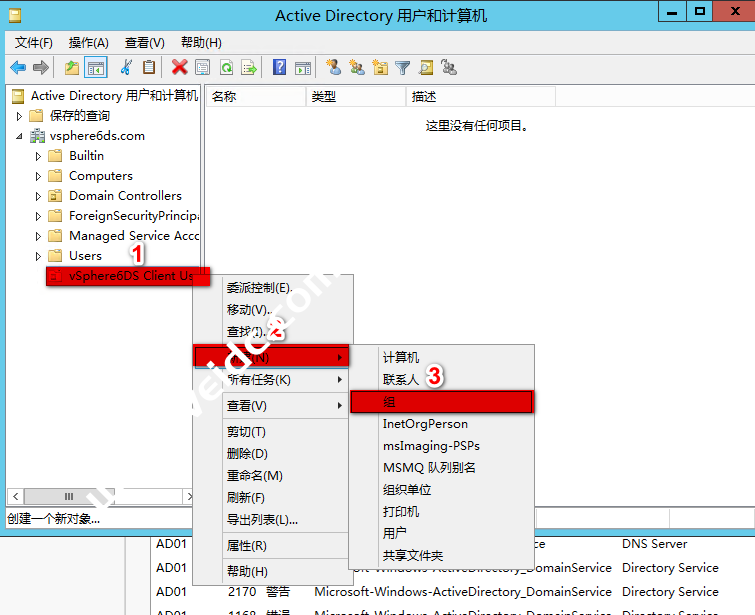Viewport: 755px width, 615px height.
Task: Click the funnel filter options icon
Action: coord(402,67)
